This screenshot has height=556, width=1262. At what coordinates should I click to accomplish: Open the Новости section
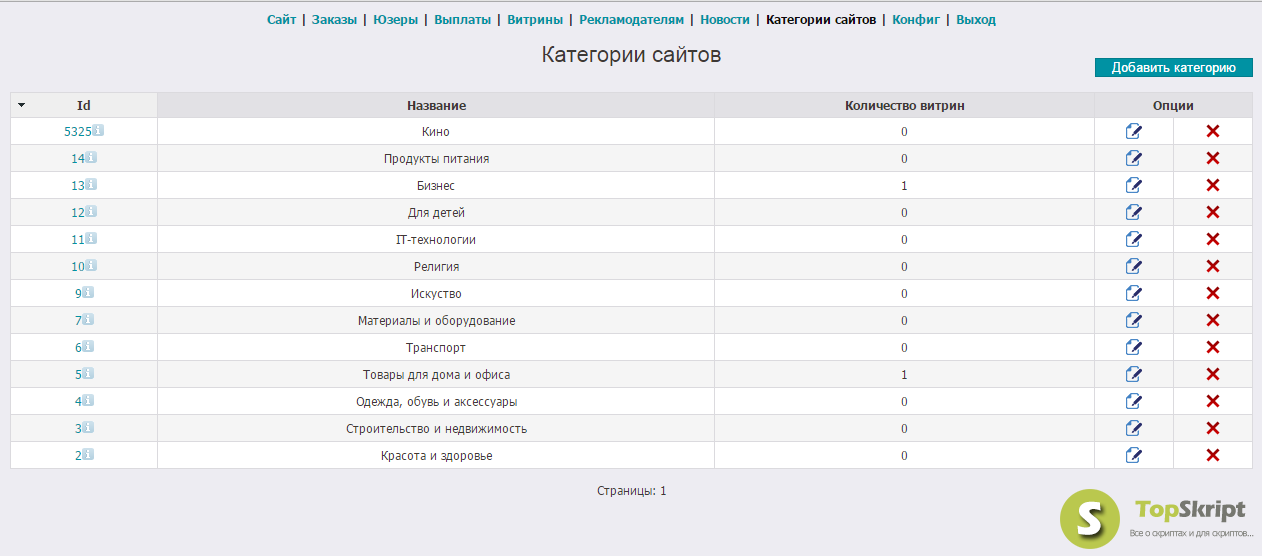click(725, 19)
